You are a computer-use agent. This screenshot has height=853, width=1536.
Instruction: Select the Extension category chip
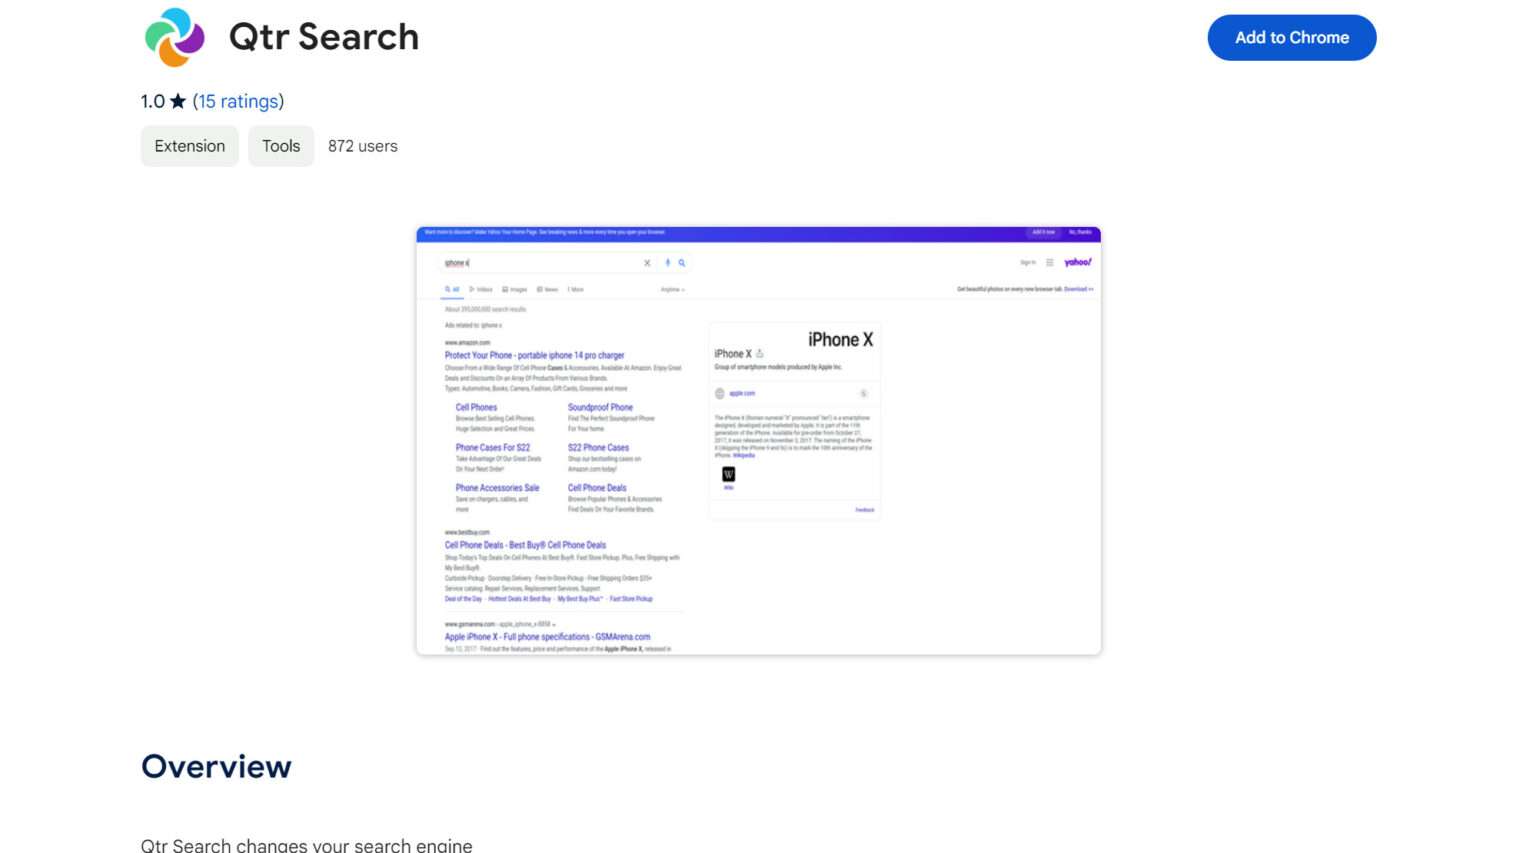pos(190,146)
